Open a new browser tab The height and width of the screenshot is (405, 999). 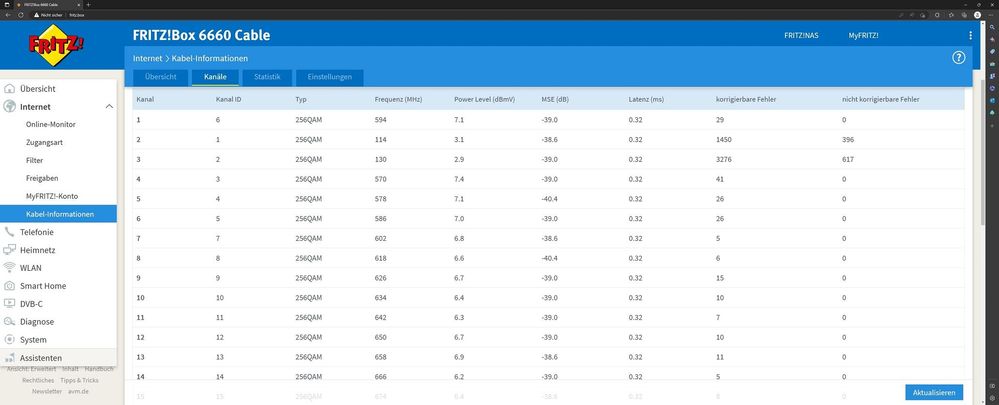pyautogui.click(x=88, y=4)
